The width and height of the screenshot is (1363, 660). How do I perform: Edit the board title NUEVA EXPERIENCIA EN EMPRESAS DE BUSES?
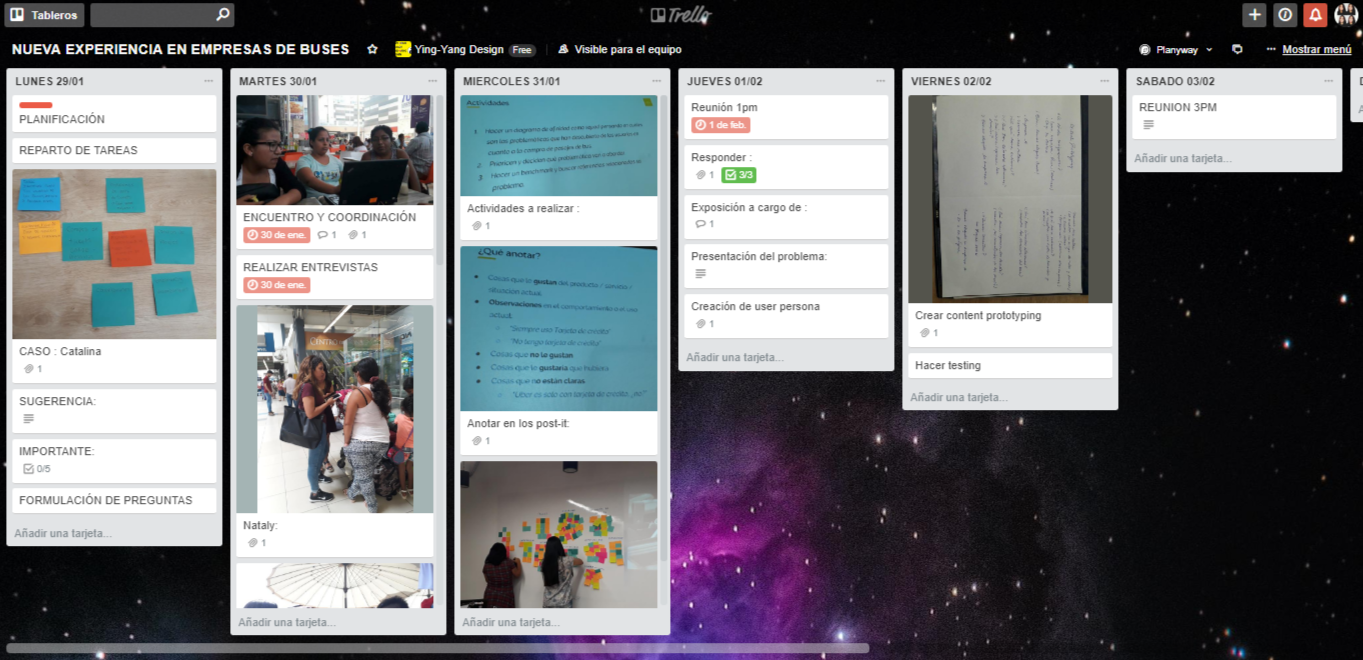pyautogui.click(x=181, y=49)
